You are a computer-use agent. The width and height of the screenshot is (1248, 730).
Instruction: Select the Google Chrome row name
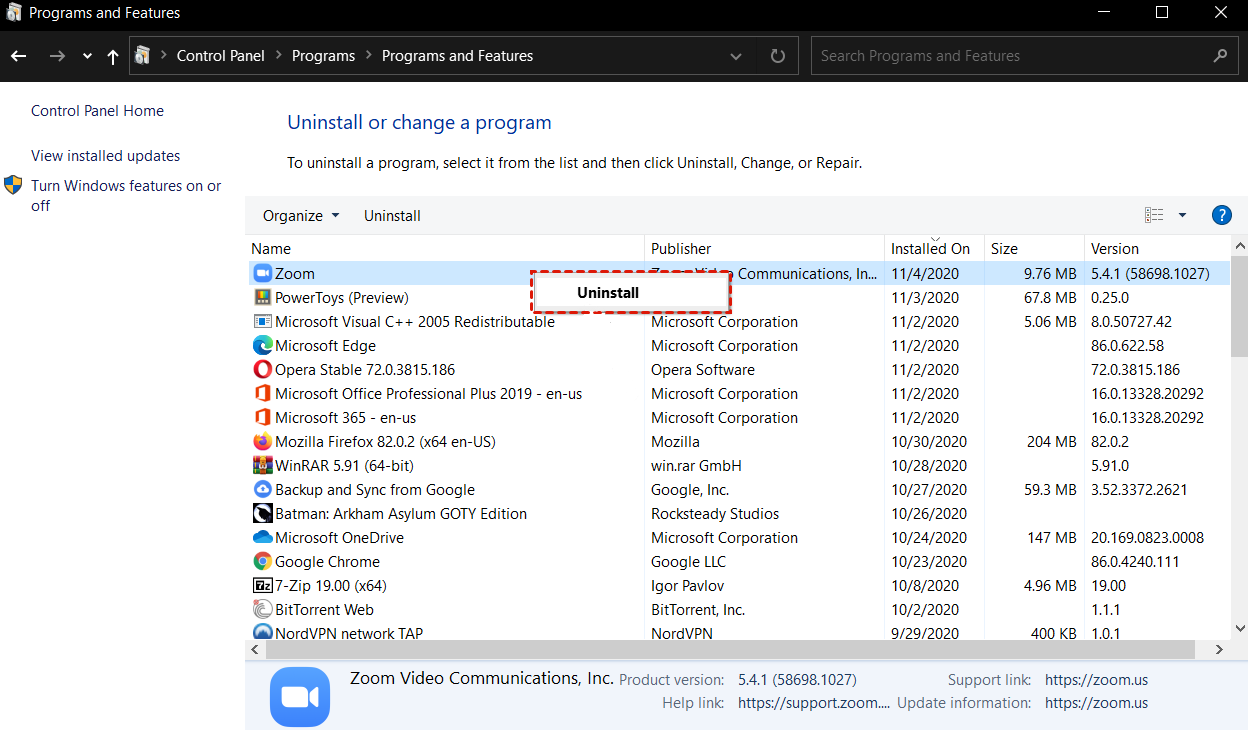tap(327, 562)
